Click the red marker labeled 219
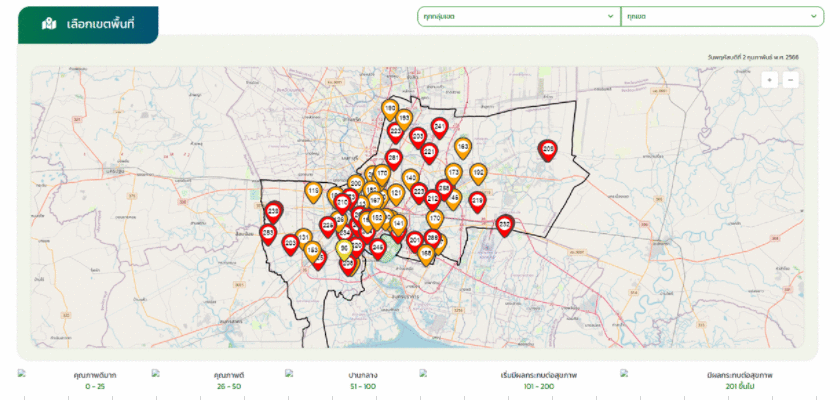The width and height of the screenshot is (840, 400). pos(477,201)
